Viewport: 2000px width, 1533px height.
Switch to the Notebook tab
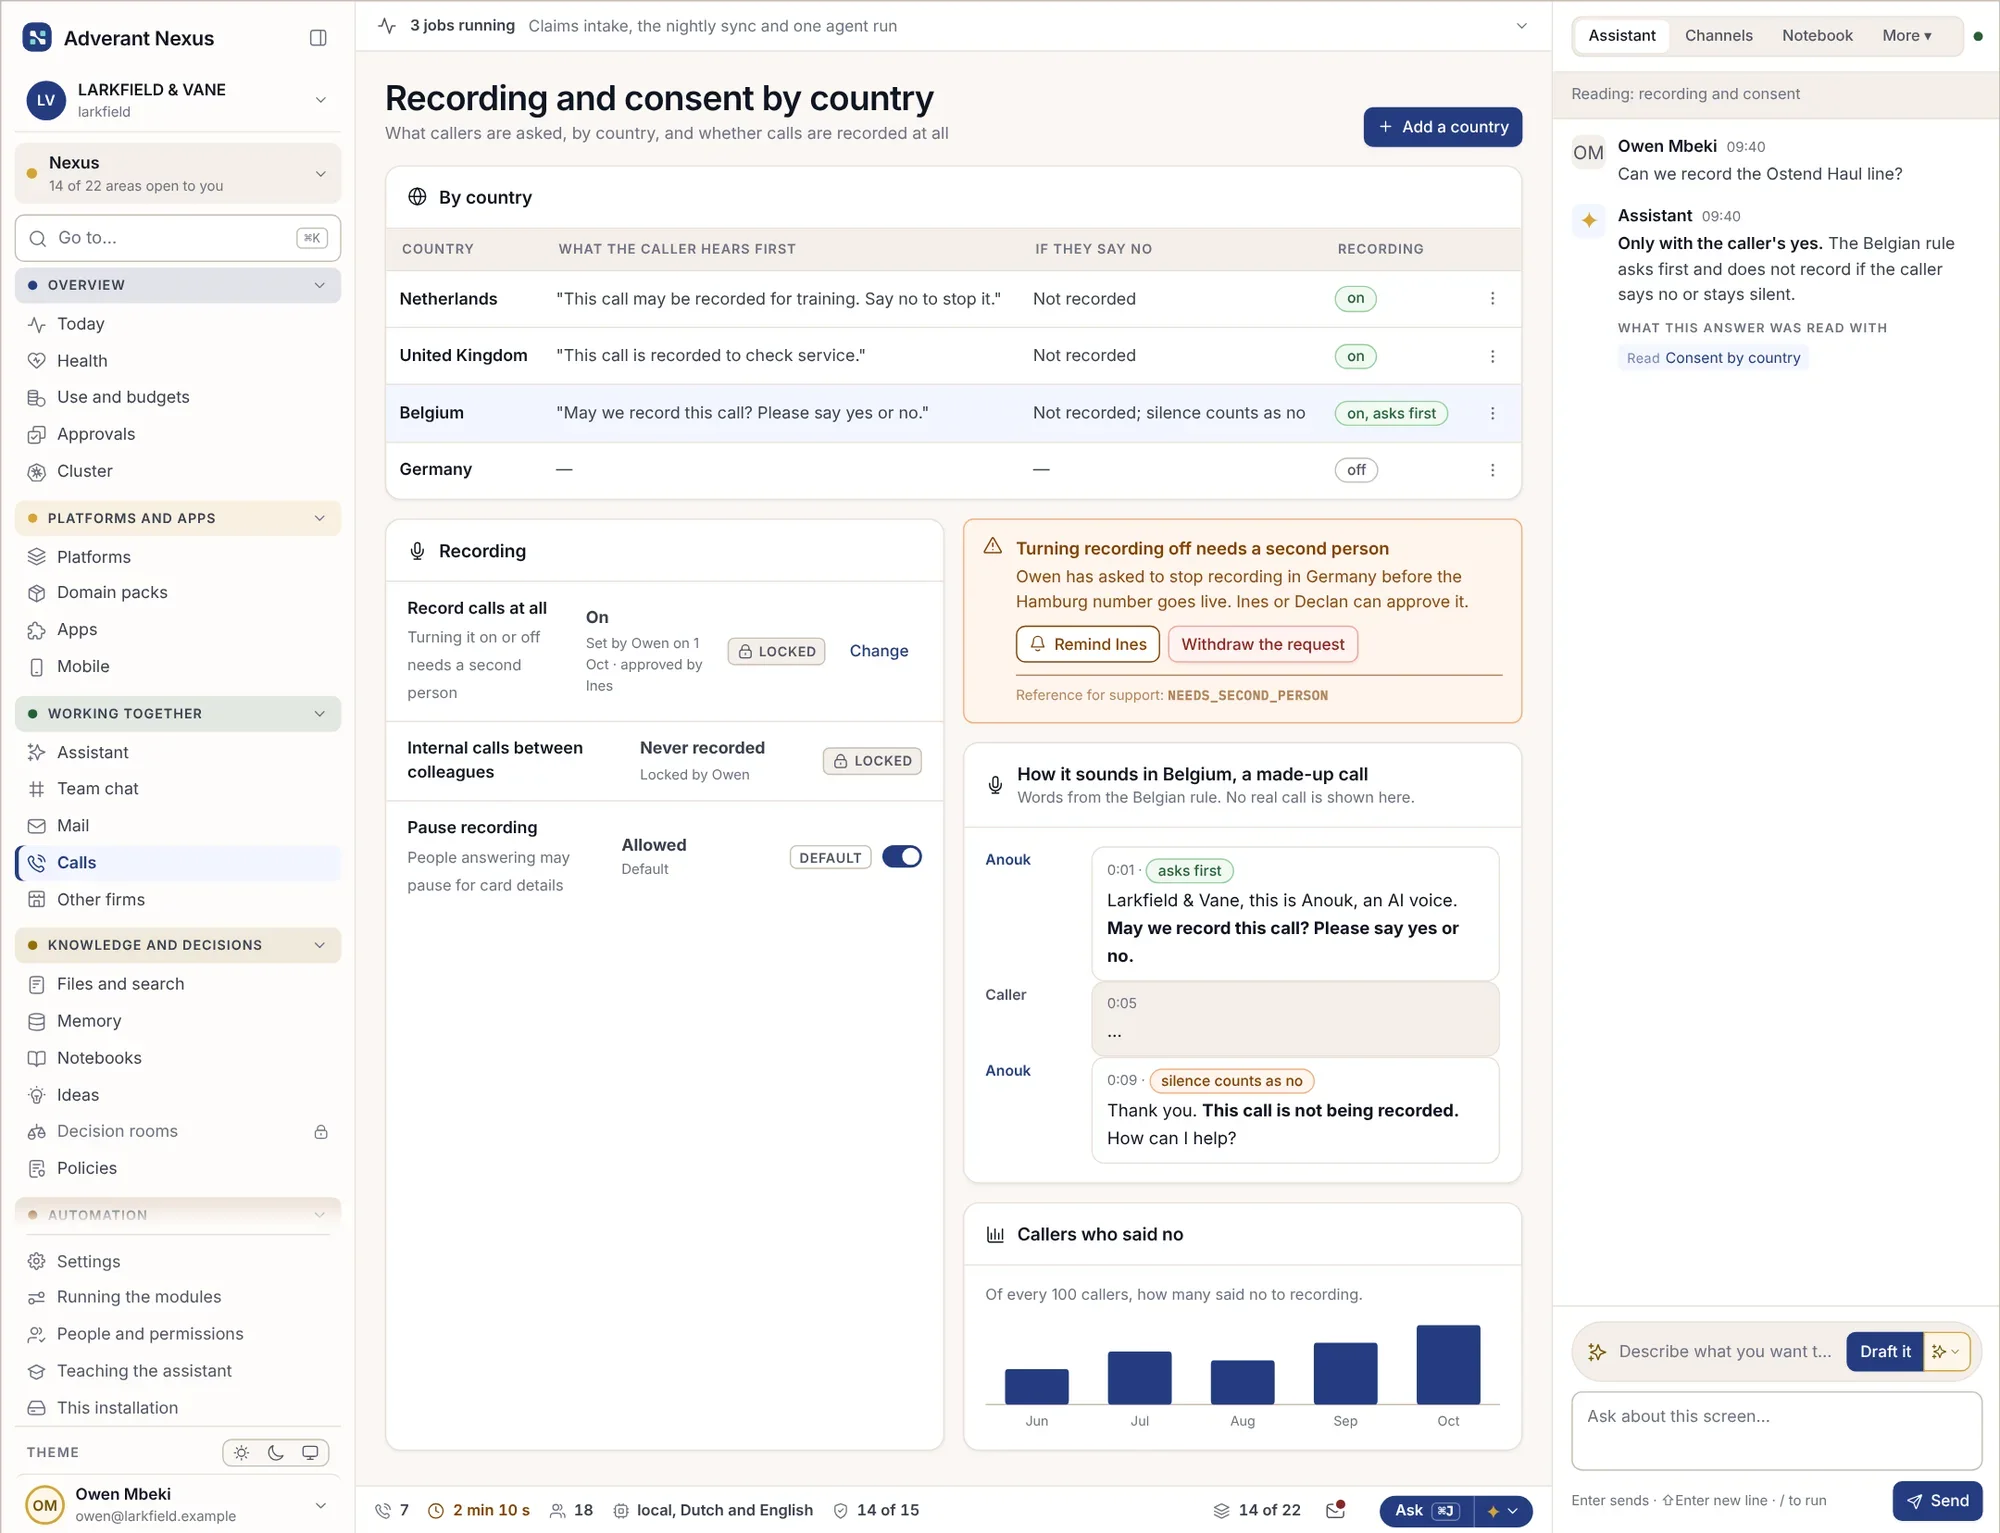[x=1817, y=36]
